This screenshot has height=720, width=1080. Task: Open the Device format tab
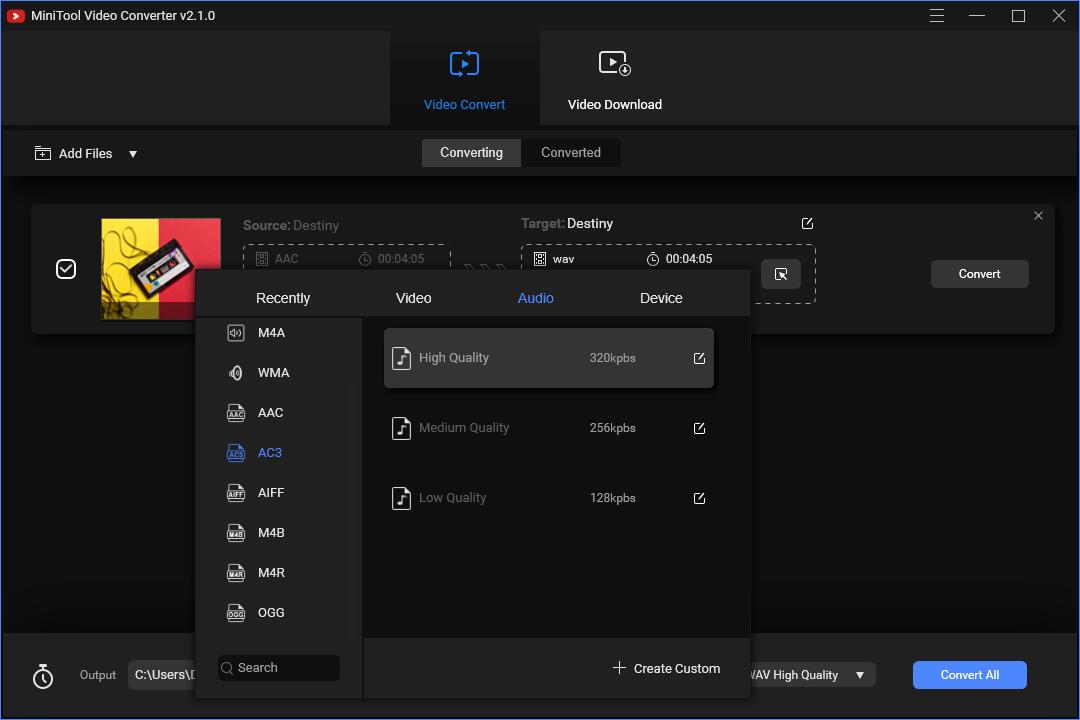tap(661, 298)
